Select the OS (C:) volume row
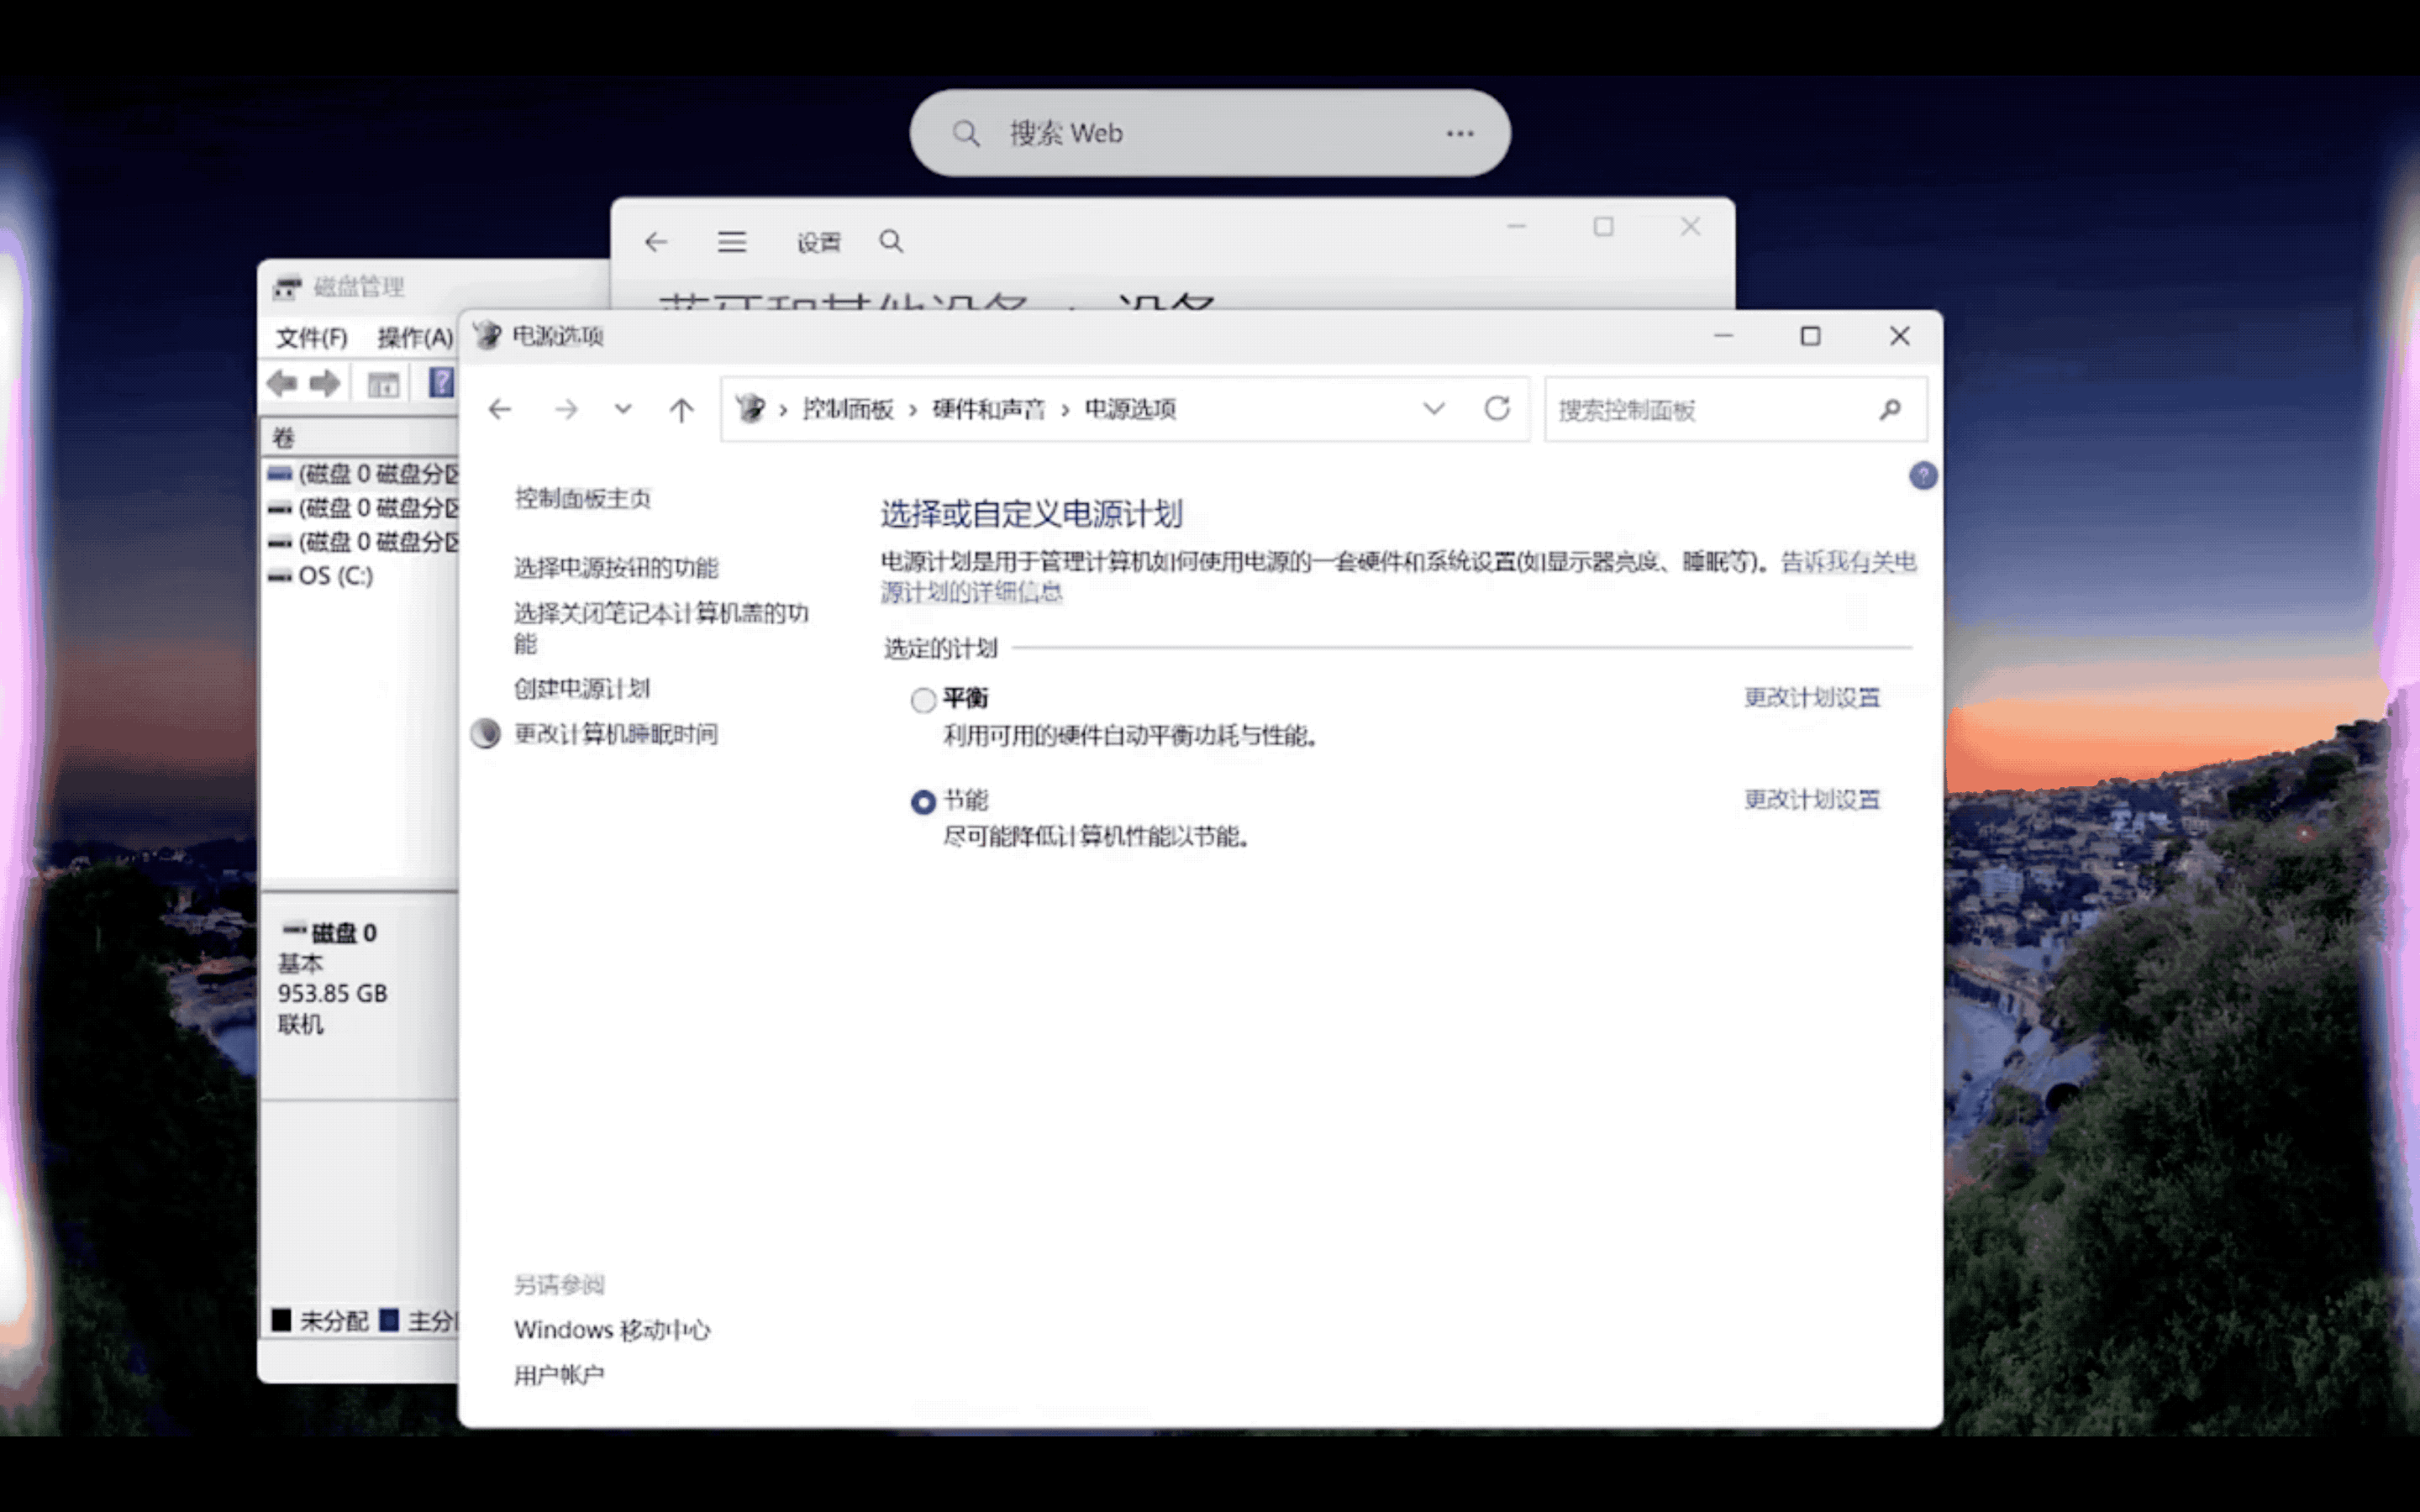This screenshot has height=1512, width=2420. click(x=335, y=576)
